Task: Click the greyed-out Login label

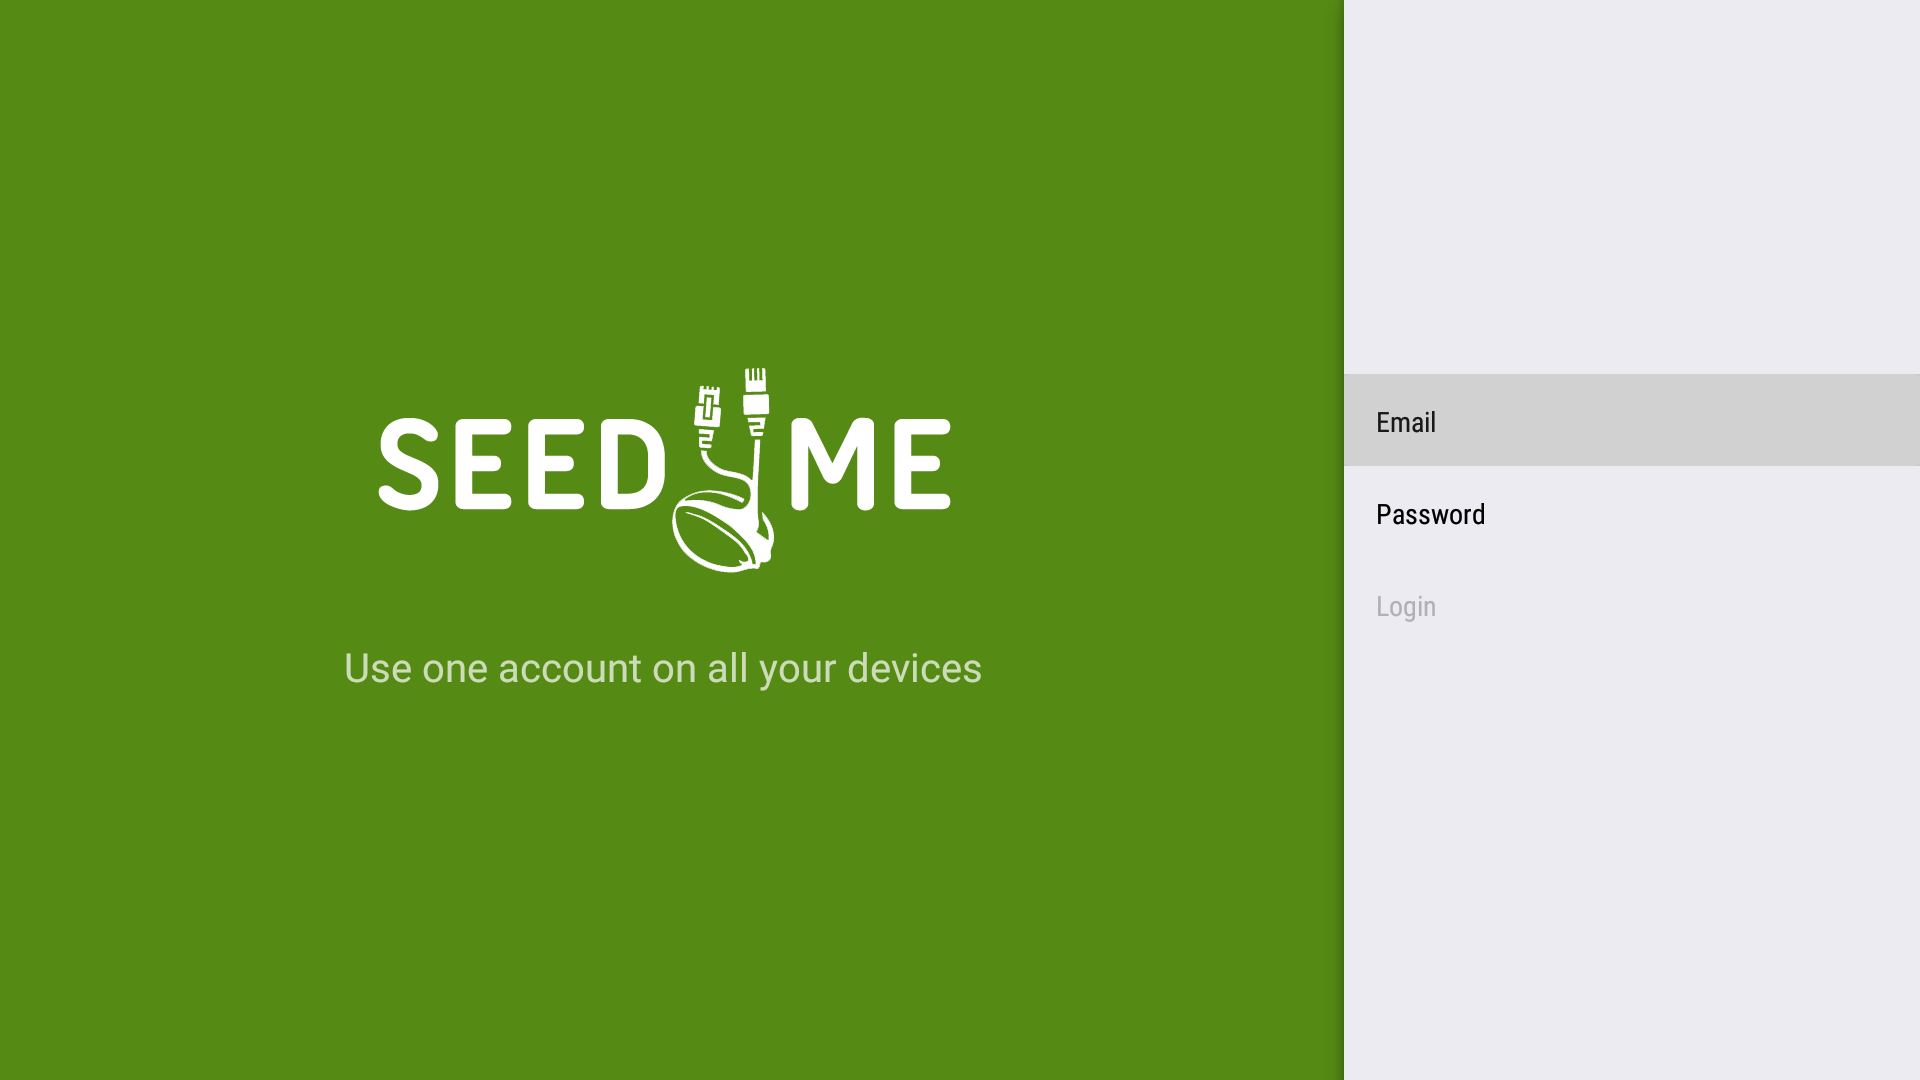Action: tap(1405, 606)
